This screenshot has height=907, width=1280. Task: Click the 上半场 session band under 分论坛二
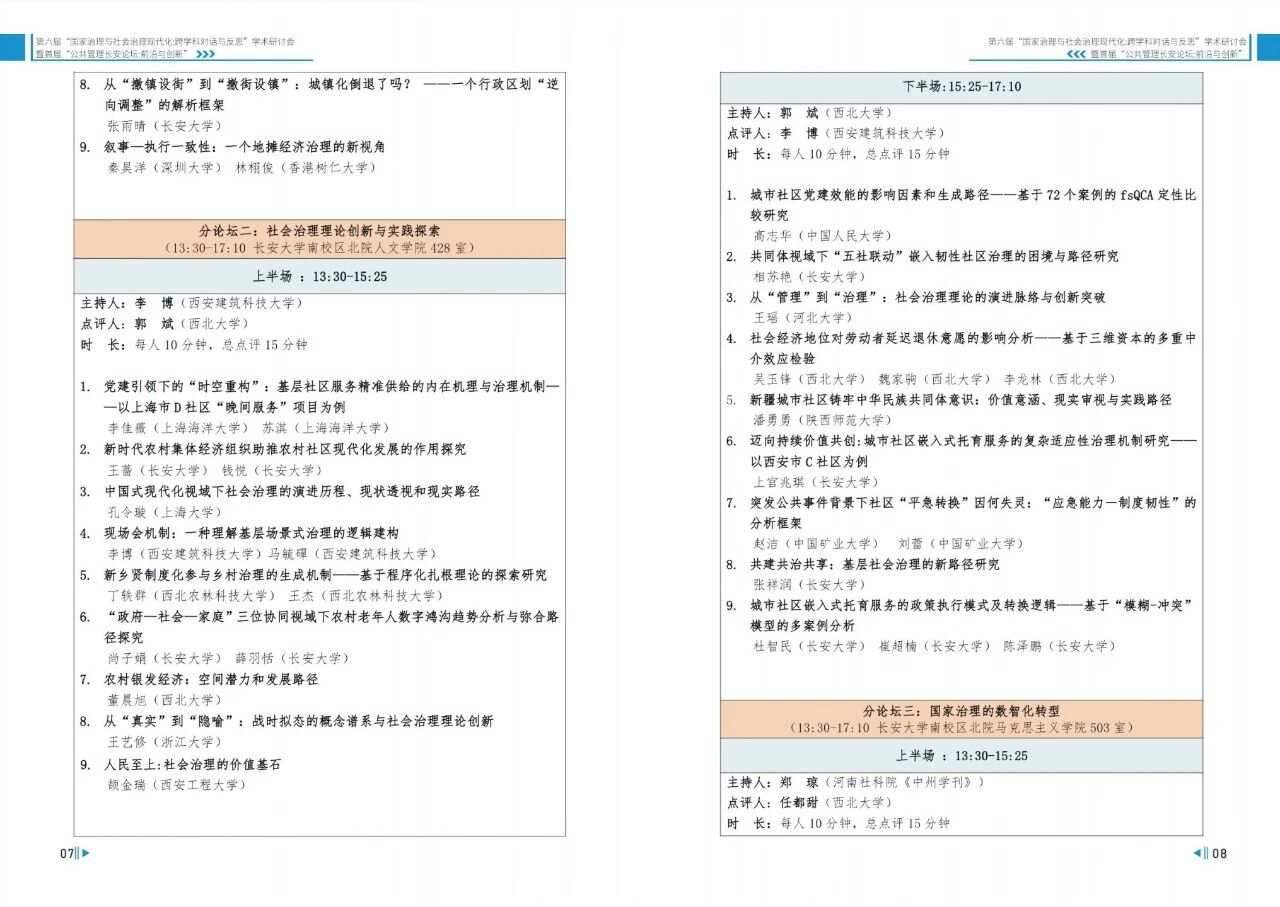click(319, 276)
